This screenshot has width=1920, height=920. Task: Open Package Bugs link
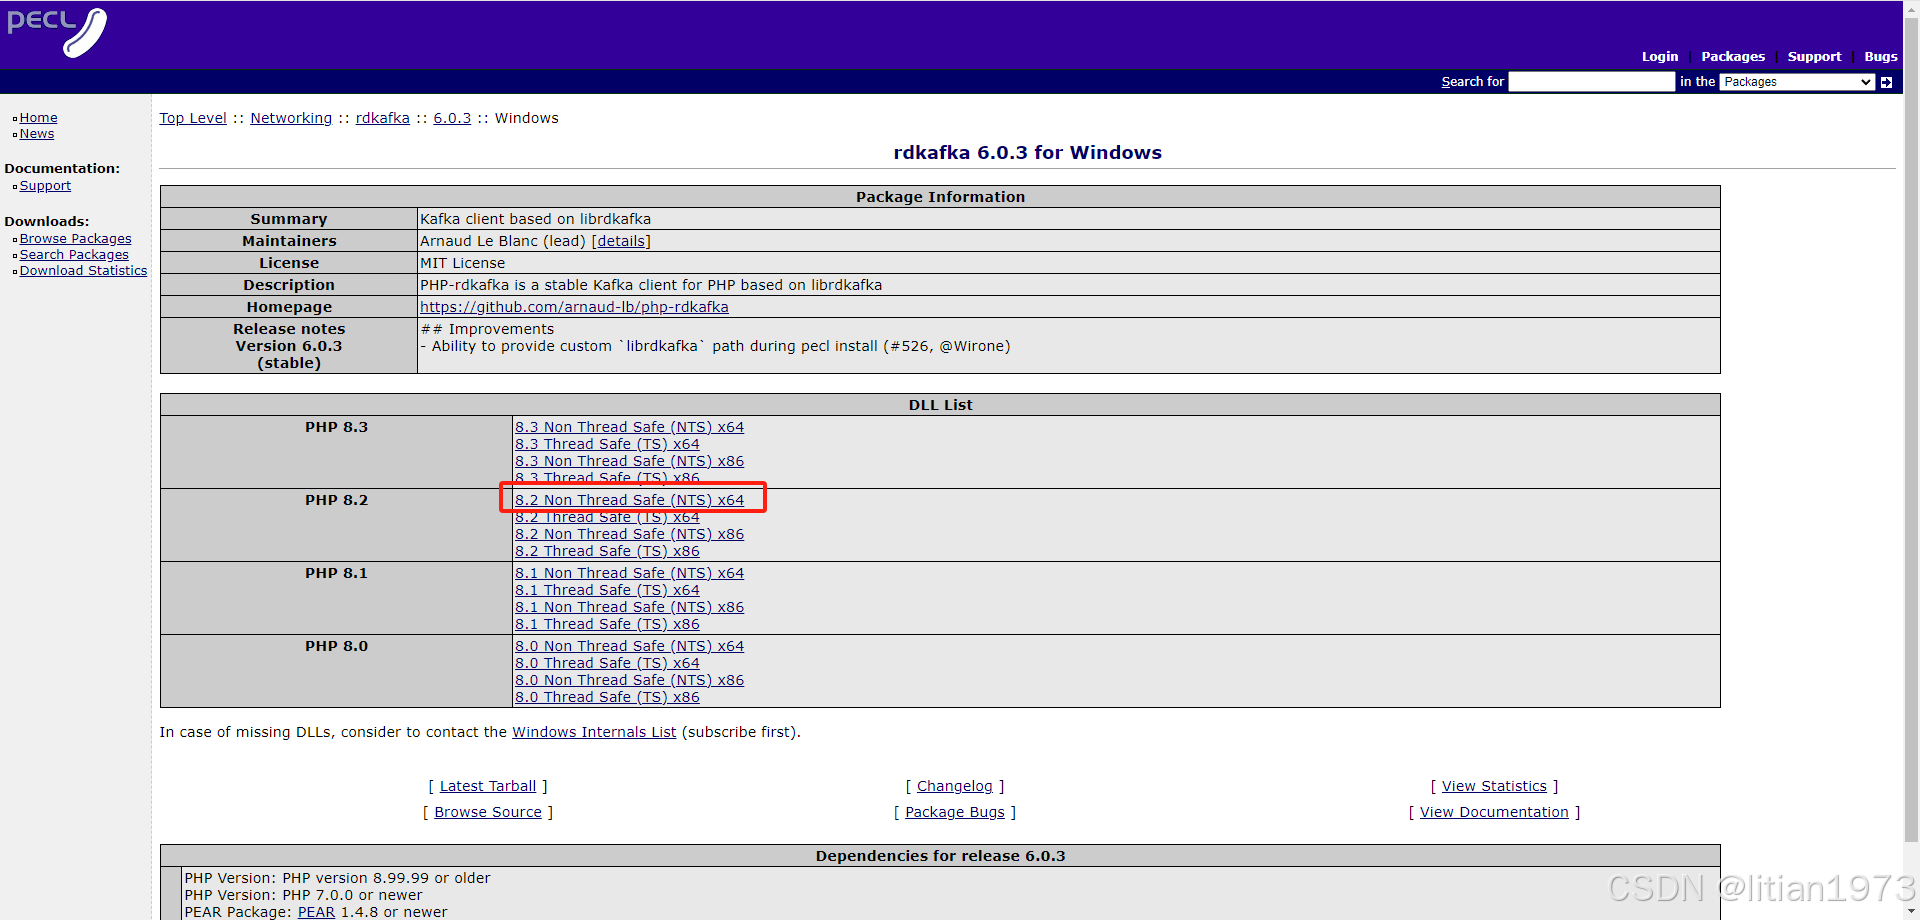[955, 812]
